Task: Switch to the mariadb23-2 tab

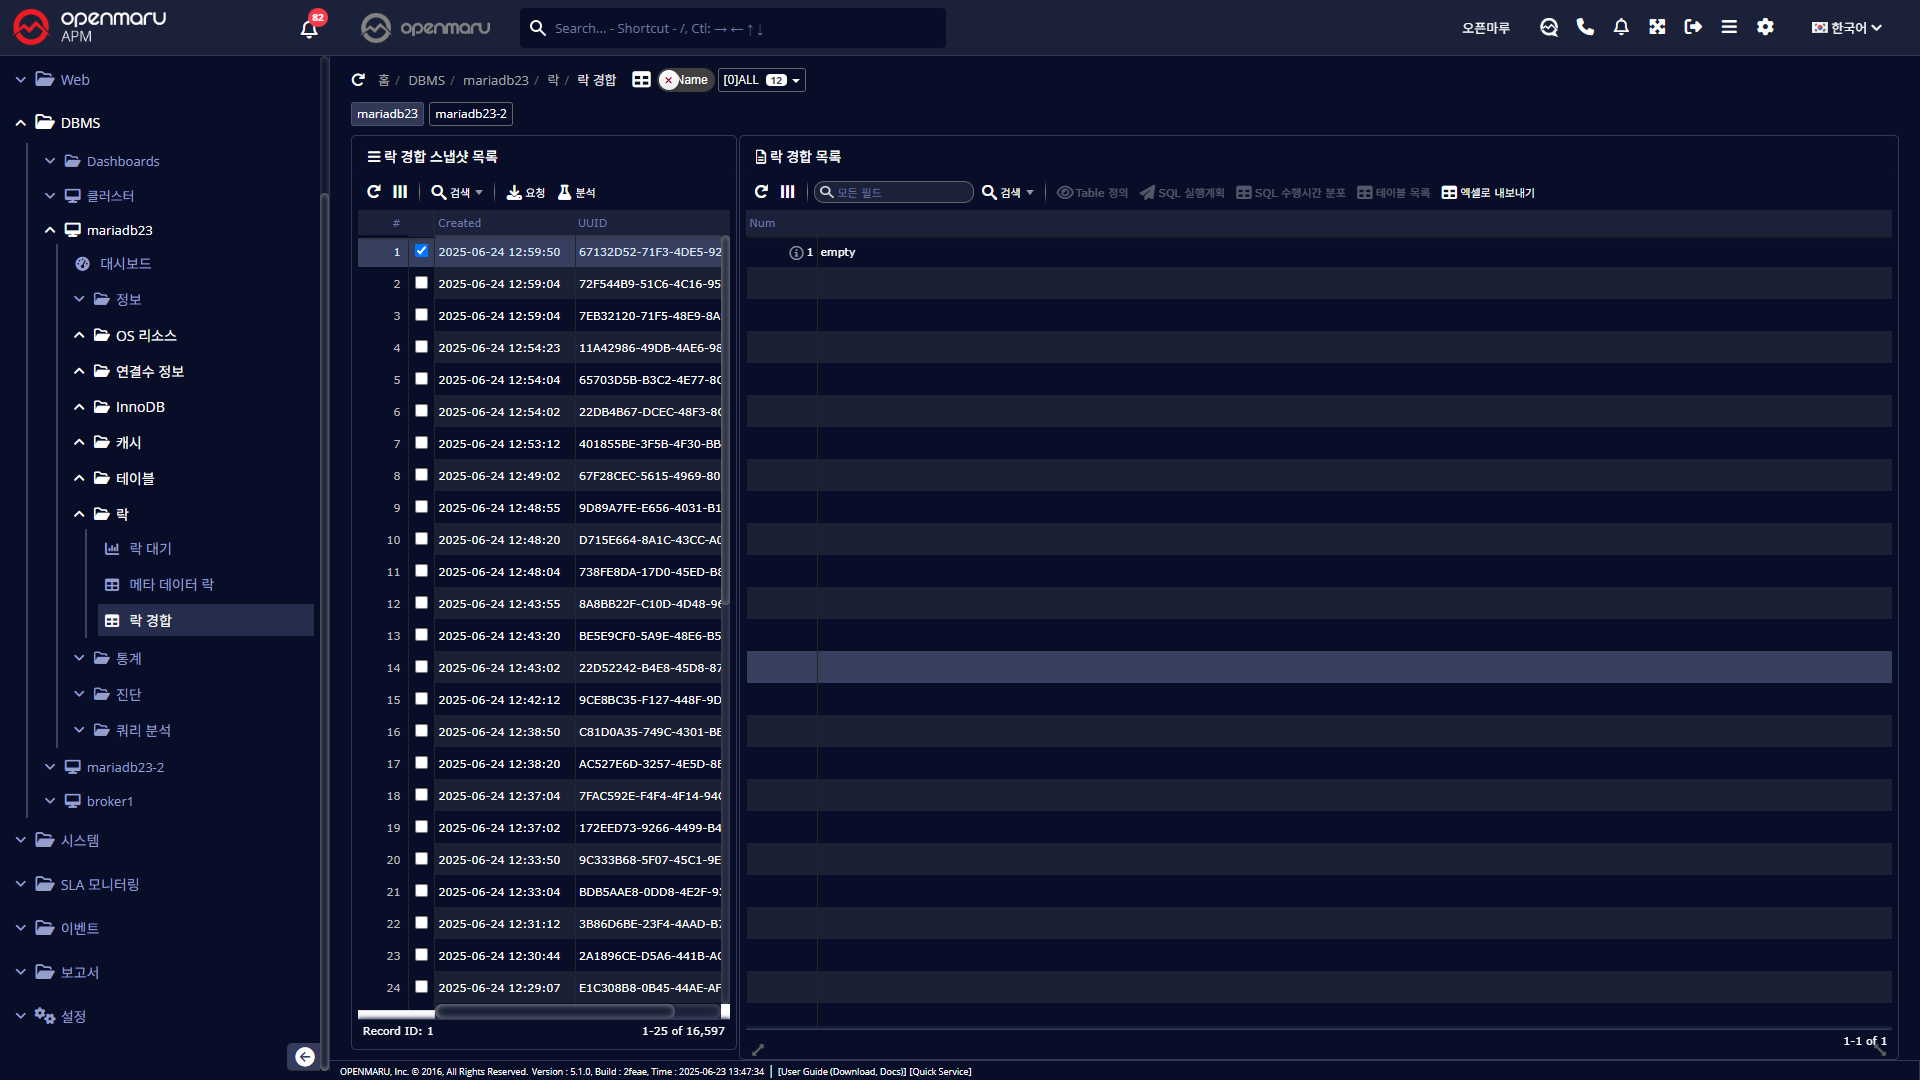Action: coord(471,114)
